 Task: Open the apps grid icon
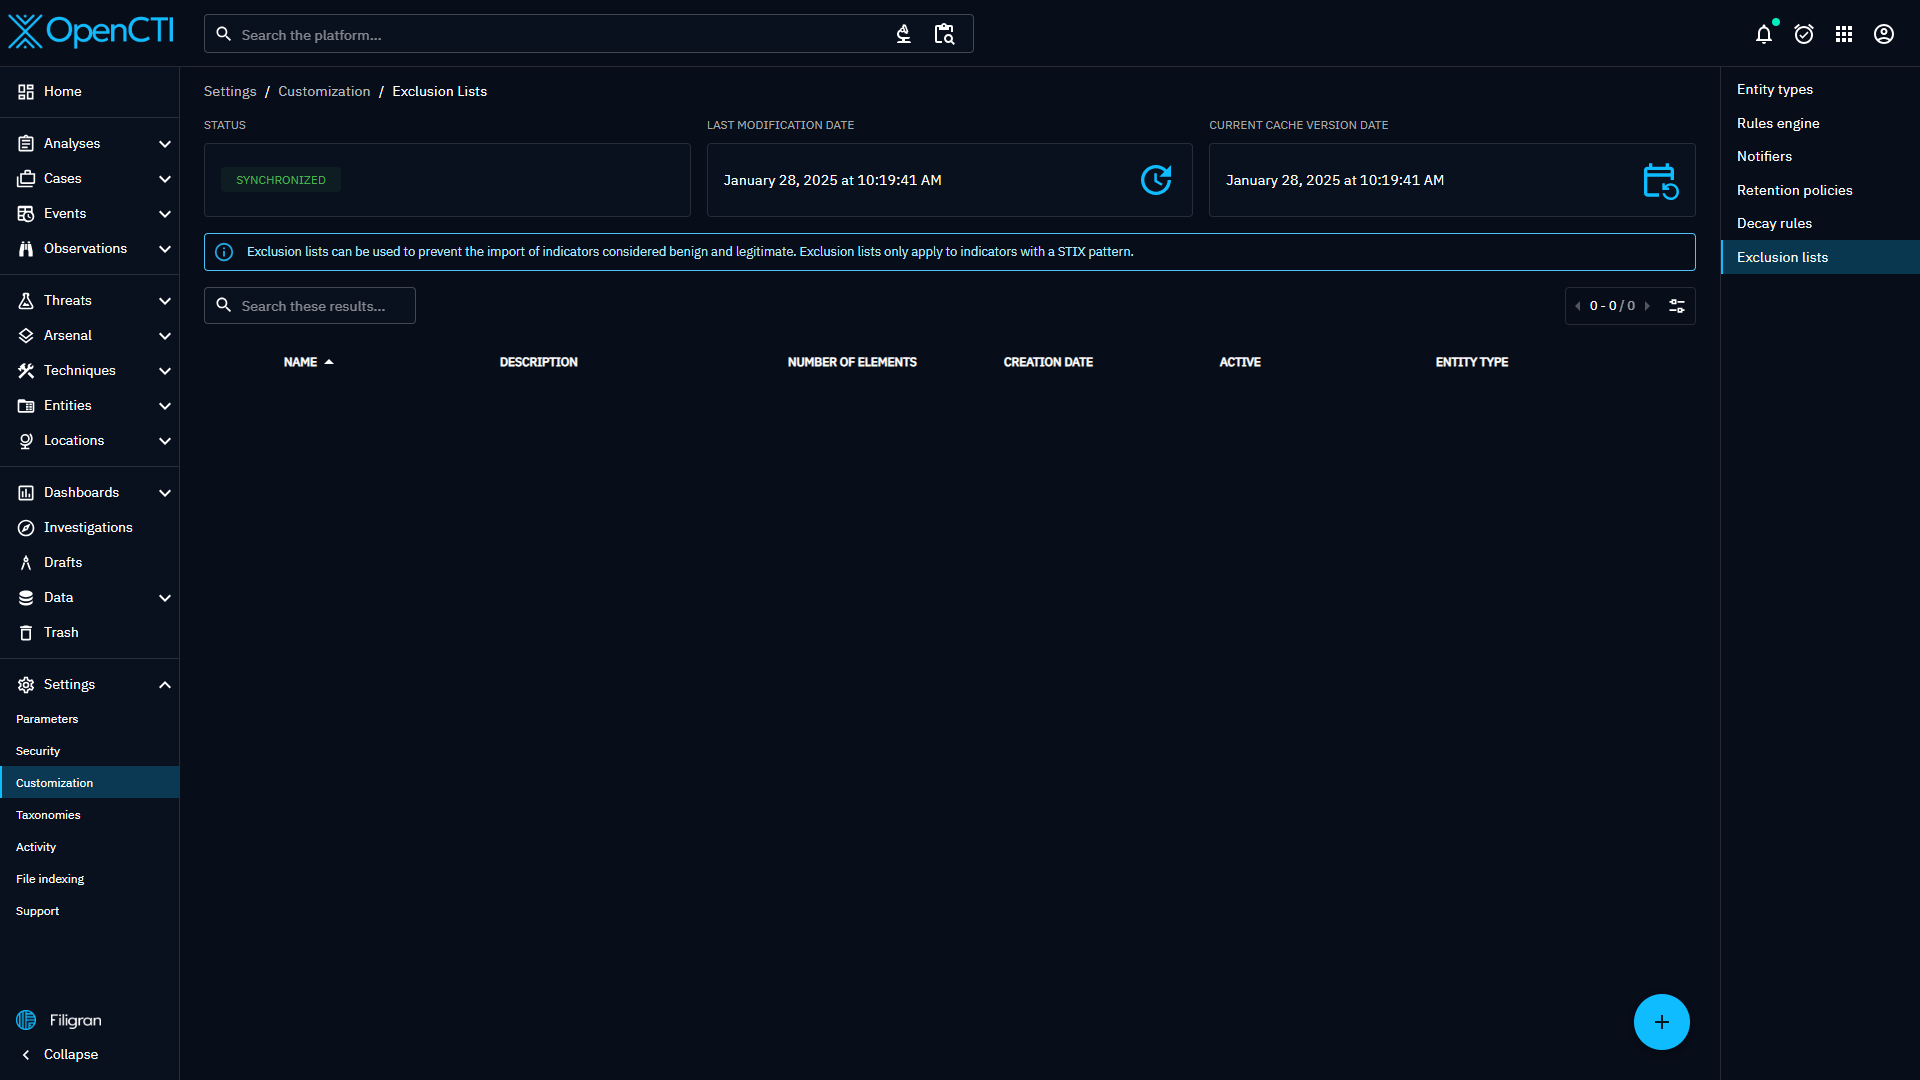(1844, 35)
